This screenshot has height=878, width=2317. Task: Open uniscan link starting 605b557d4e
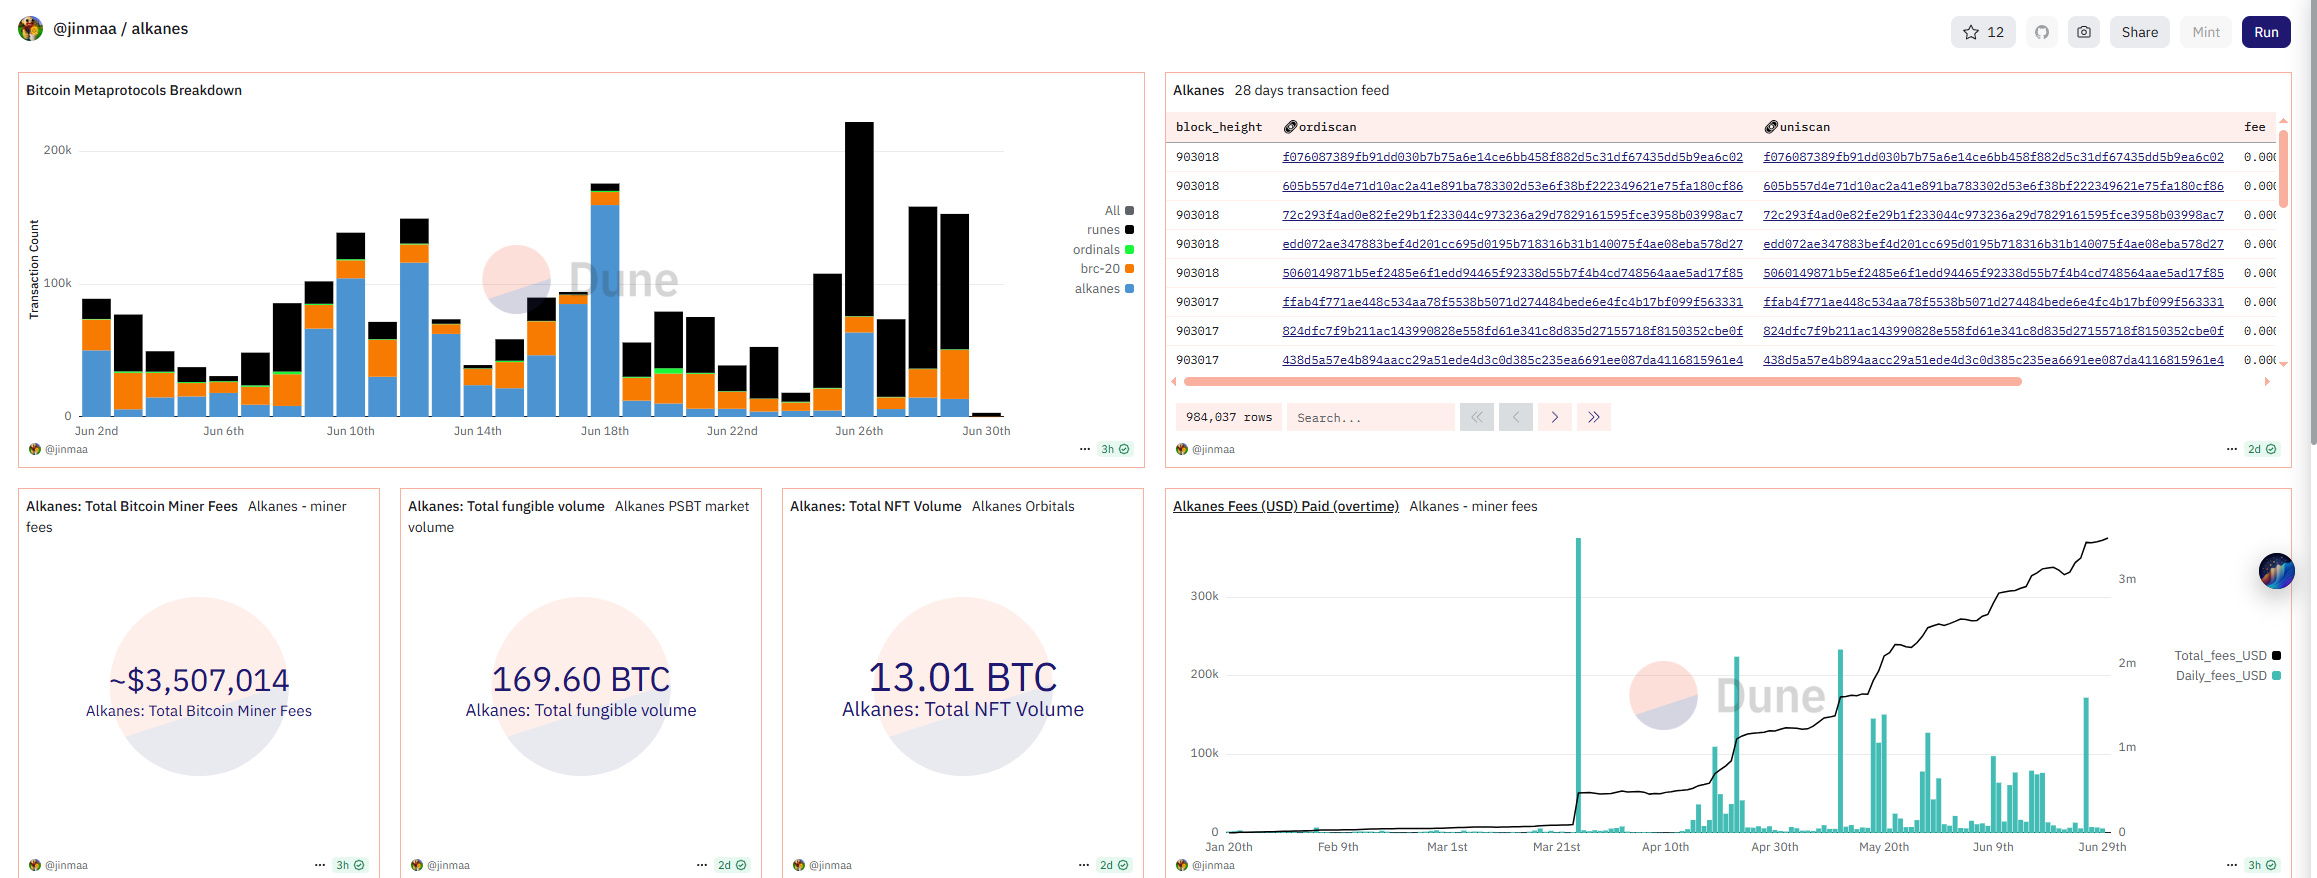1993,186
